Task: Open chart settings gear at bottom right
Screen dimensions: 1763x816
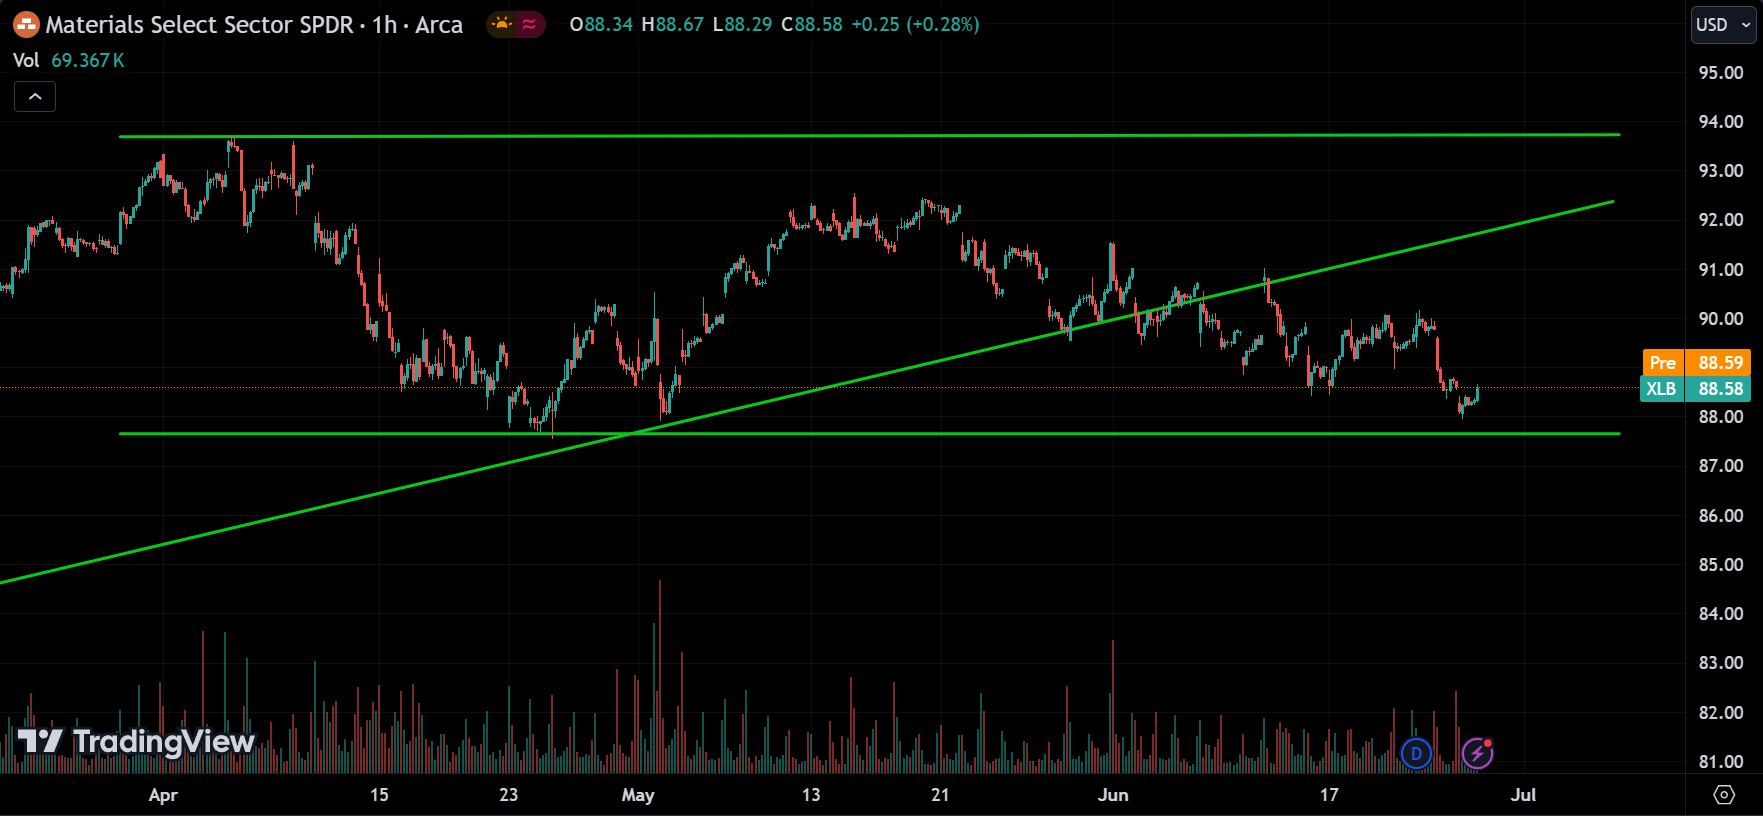Action: pyautogui.click(x=1724, y=794)
